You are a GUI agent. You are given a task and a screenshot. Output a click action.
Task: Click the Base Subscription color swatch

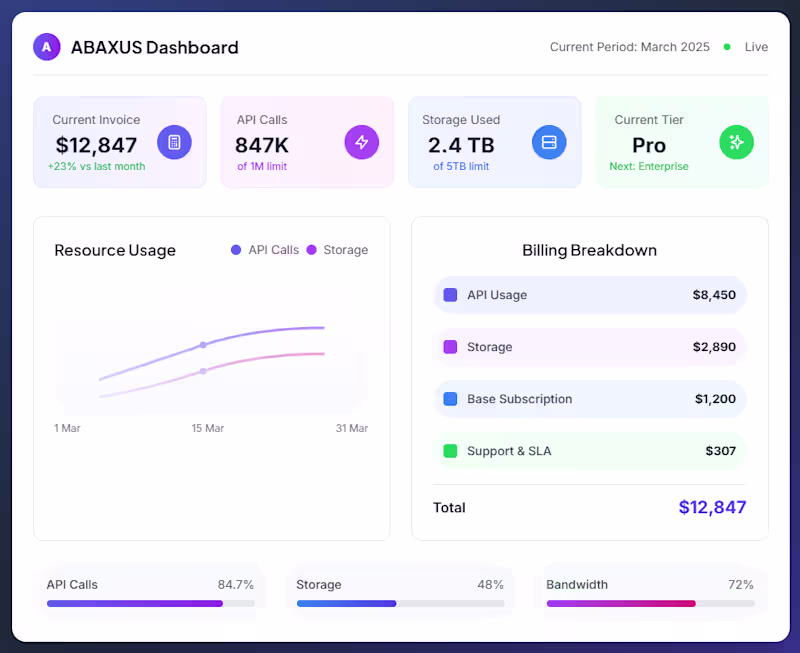point(450,399)
